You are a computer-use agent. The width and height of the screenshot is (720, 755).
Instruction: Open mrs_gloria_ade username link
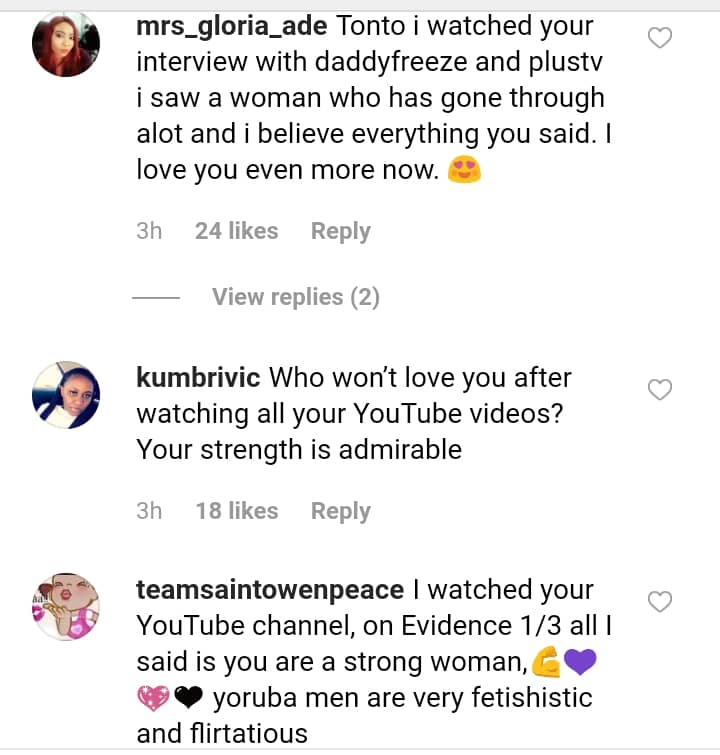pyautogui.click(x=231, y=27)
